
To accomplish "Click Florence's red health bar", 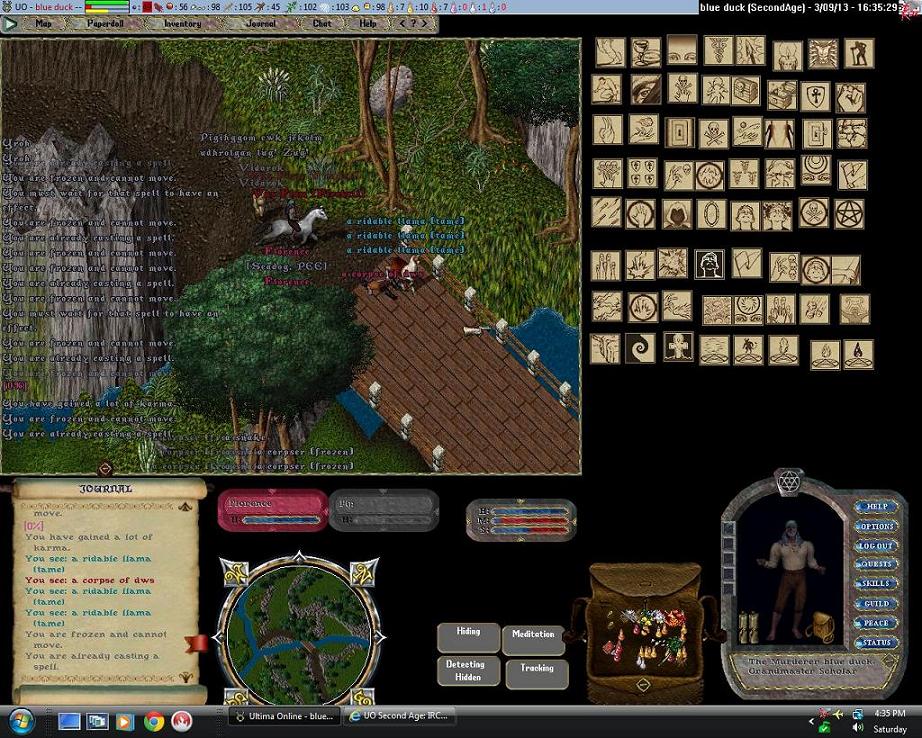I will 272,510.
